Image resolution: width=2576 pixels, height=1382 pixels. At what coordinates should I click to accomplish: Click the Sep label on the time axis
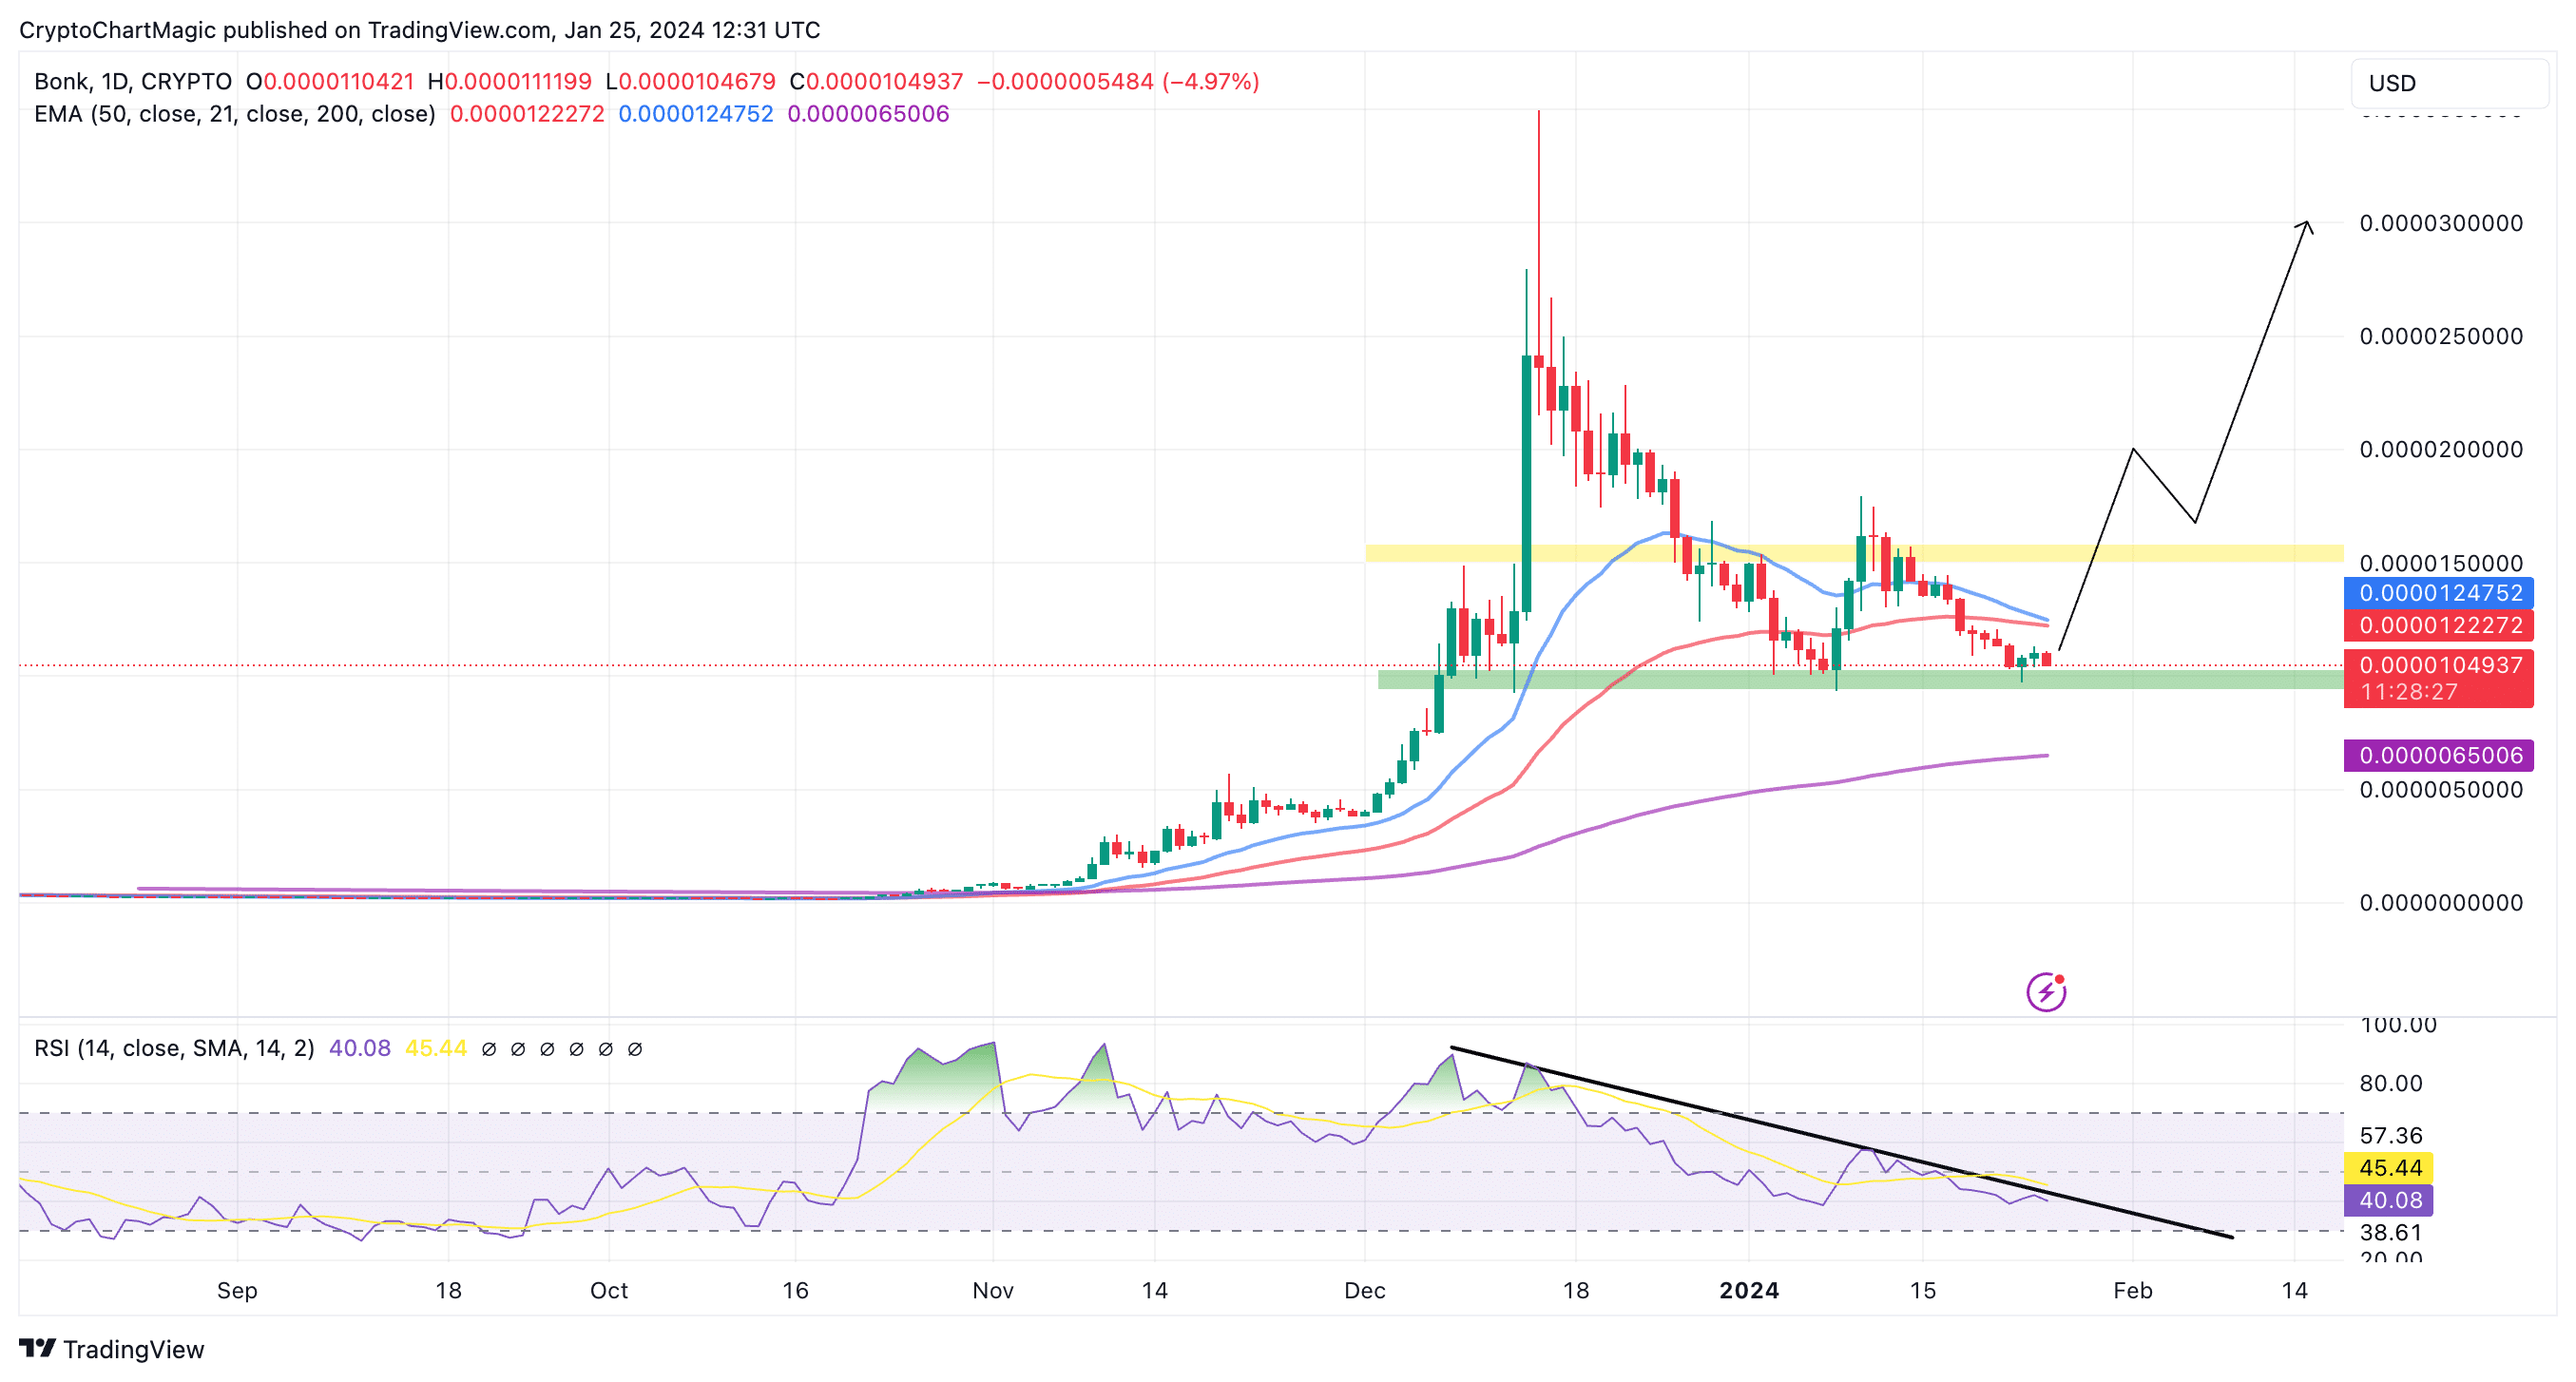point(237,1290)
